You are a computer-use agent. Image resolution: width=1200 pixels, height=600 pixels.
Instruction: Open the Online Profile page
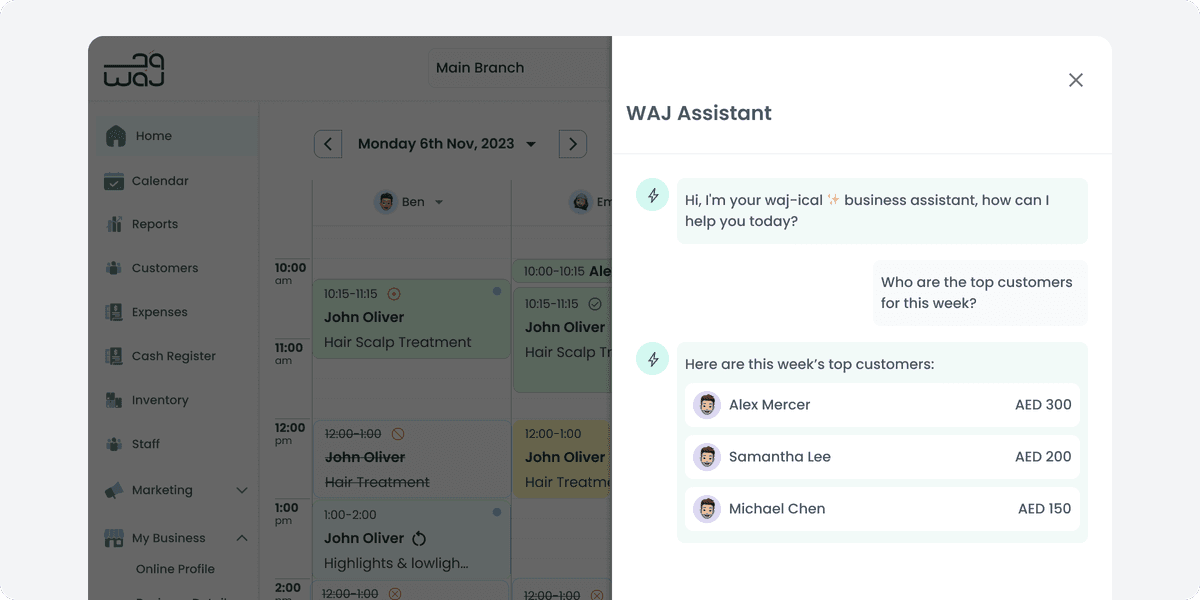pos(175,568)
